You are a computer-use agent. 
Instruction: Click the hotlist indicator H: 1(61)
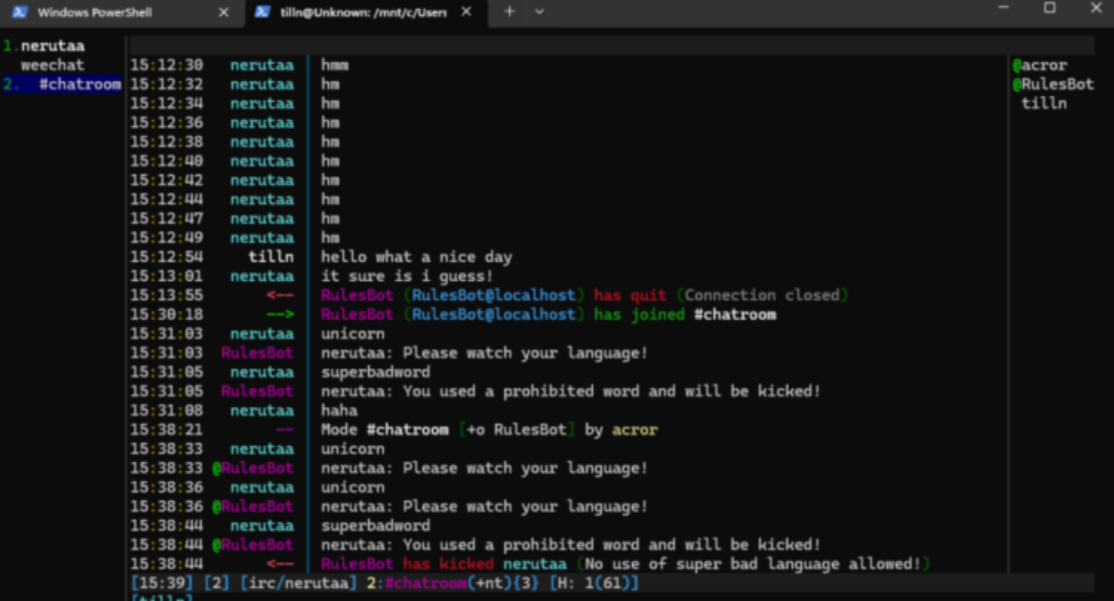click(593, 583)
